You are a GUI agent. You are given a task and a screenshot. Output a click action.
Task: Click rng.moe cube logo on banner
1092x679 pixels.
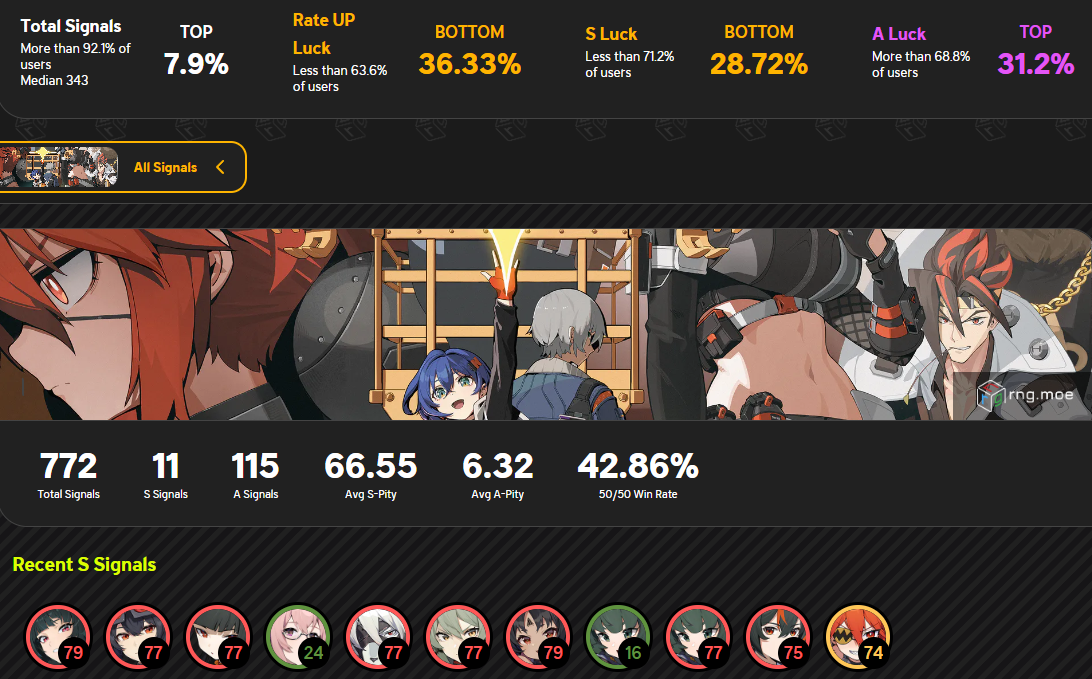[989, 396]
